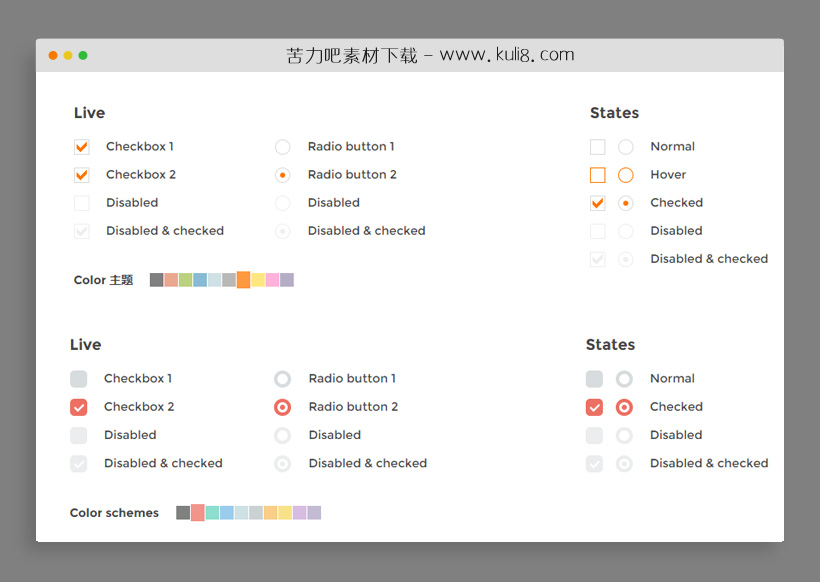The image size is (820, 582).
Task: Enable Checkbox 1 in lower Live section
Action: (79, 379)
